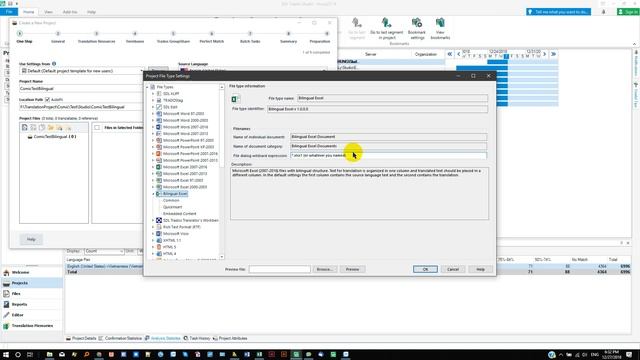Click the Microsoft Excel 2007-2016 icon

[159, 167]
